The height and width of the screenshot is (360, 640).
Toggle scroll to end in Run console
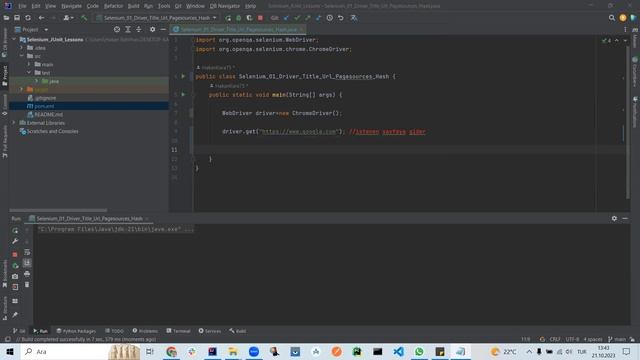tap(27, 262)
